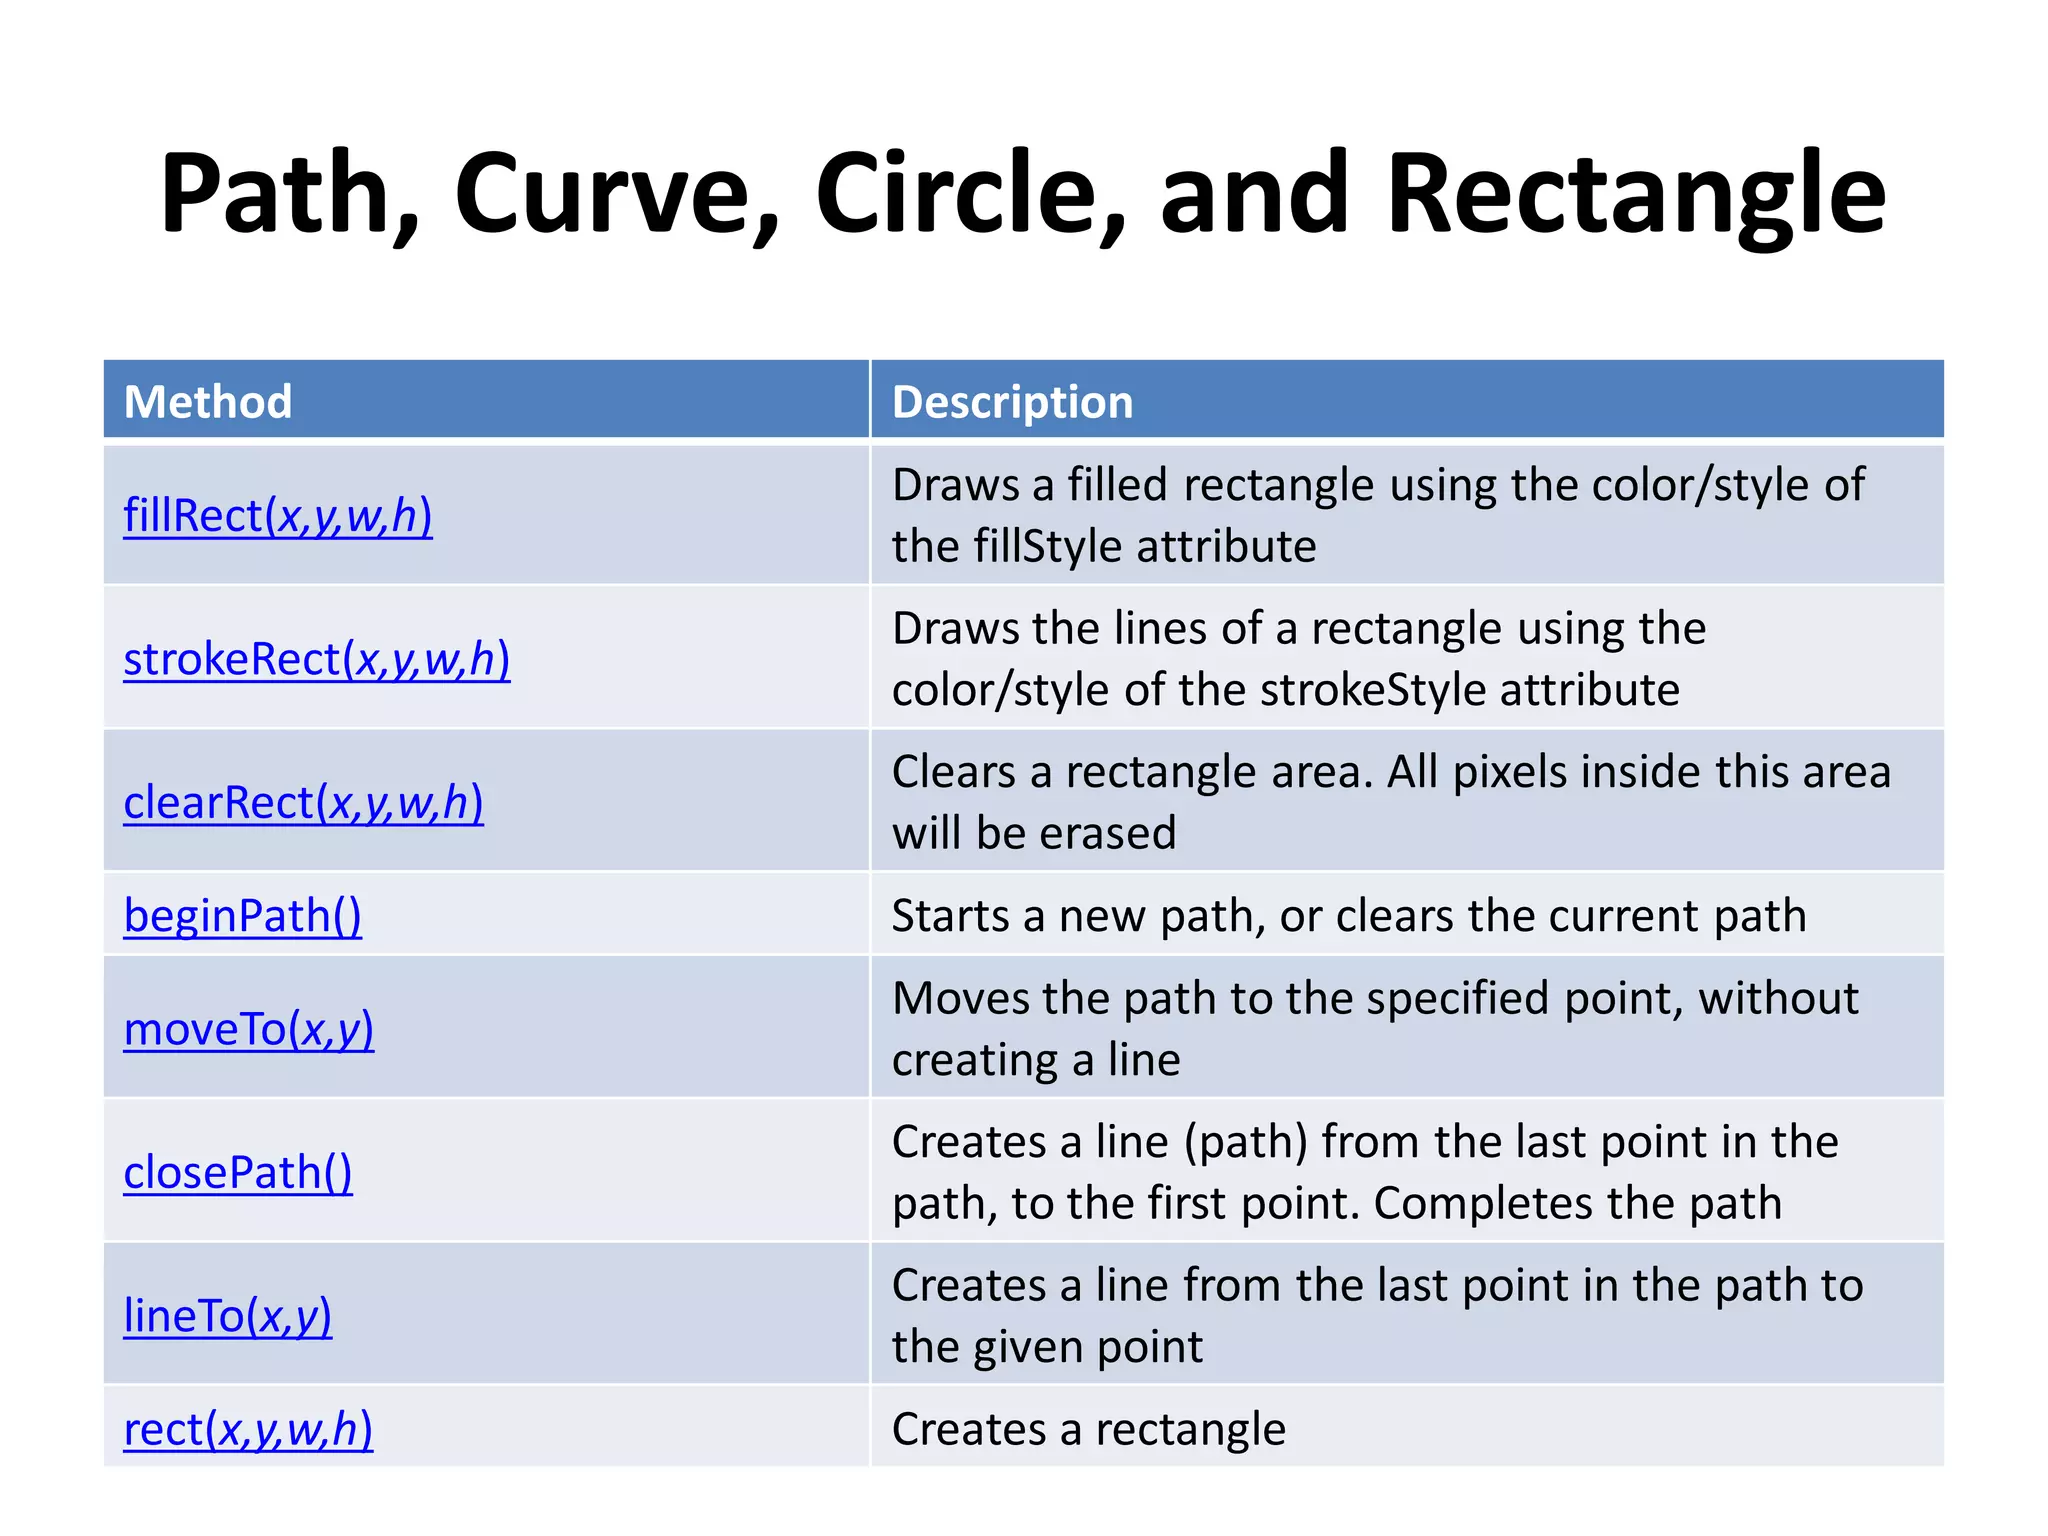The width and height of the screenshot is (2048, 1536).
Task: Click the text 'Clears a rectangle area'
Action: tap(1131, 772)
